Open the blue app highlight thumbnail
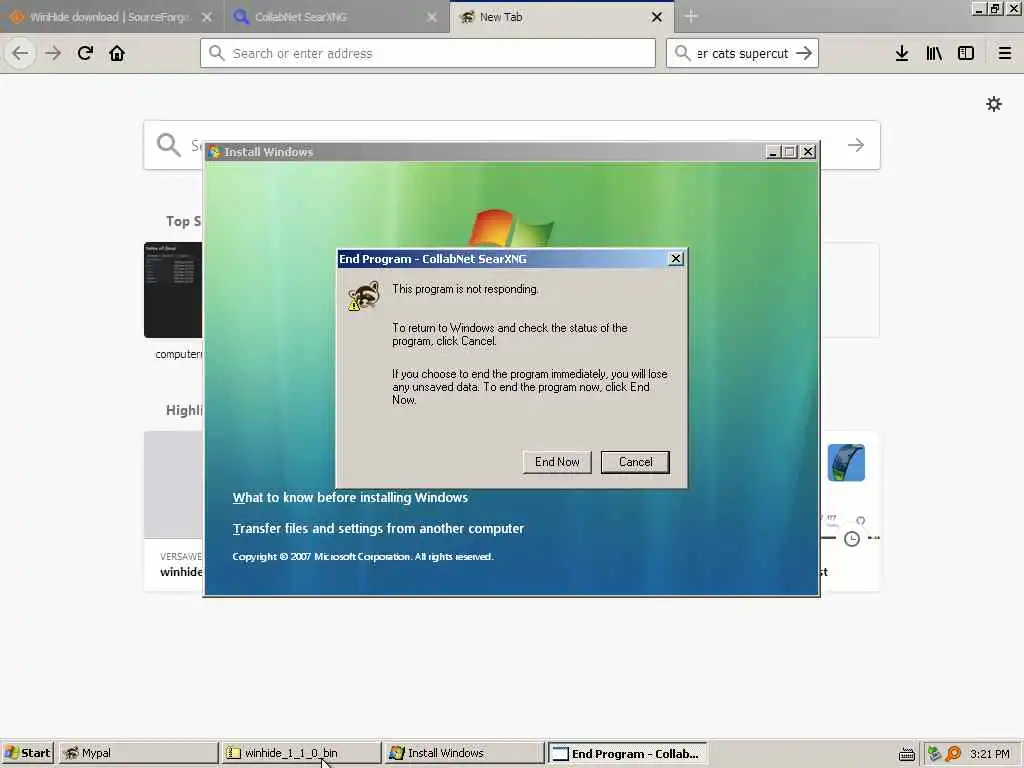This screenshot has height=768, width=1024. click(x=846, y=462)
